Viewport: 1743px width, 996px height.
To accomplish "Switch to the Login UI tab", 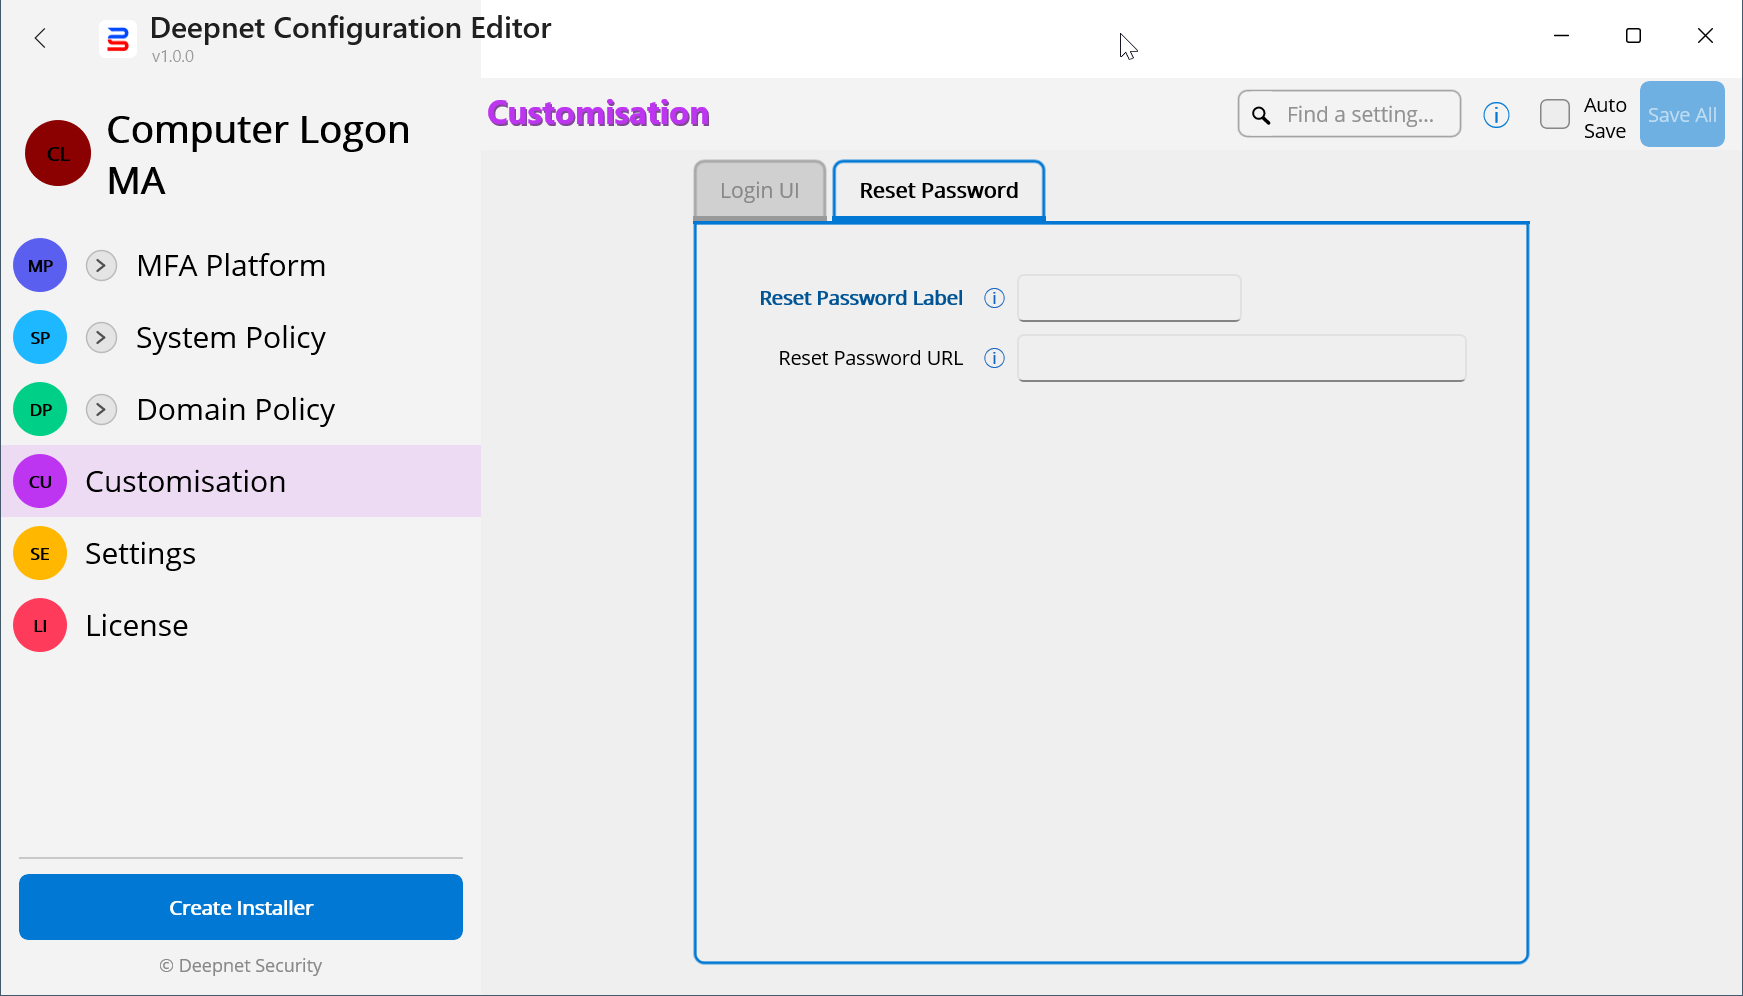I will coord(760,190).
